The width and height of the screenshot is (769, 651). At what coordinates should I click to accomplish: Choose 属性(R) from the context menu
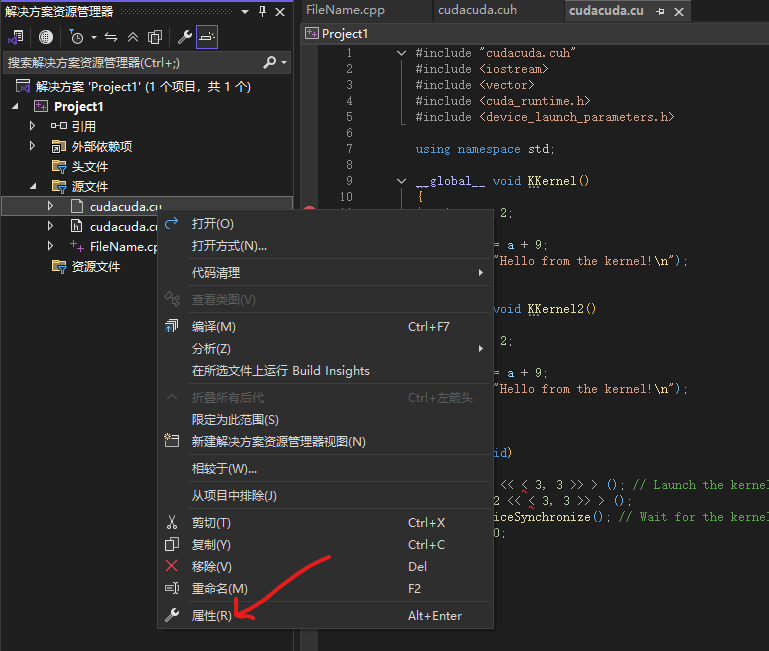pyautogui.click(x=211, y=616)
